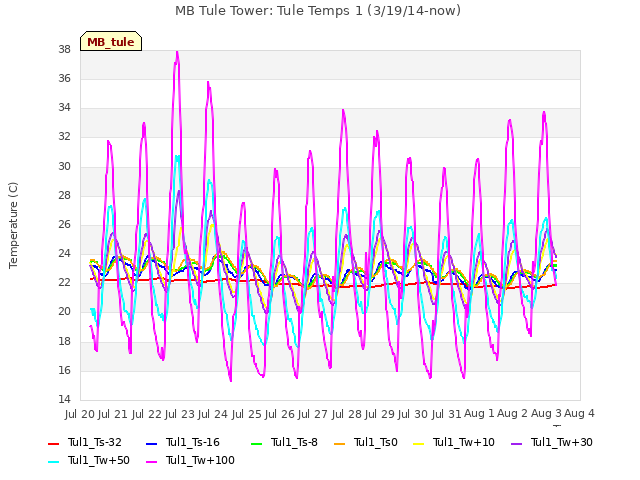Viewport: 640px width, 480px height.
Task: Click the 34 y-axis tick label
Action: [x=64, y=108]
